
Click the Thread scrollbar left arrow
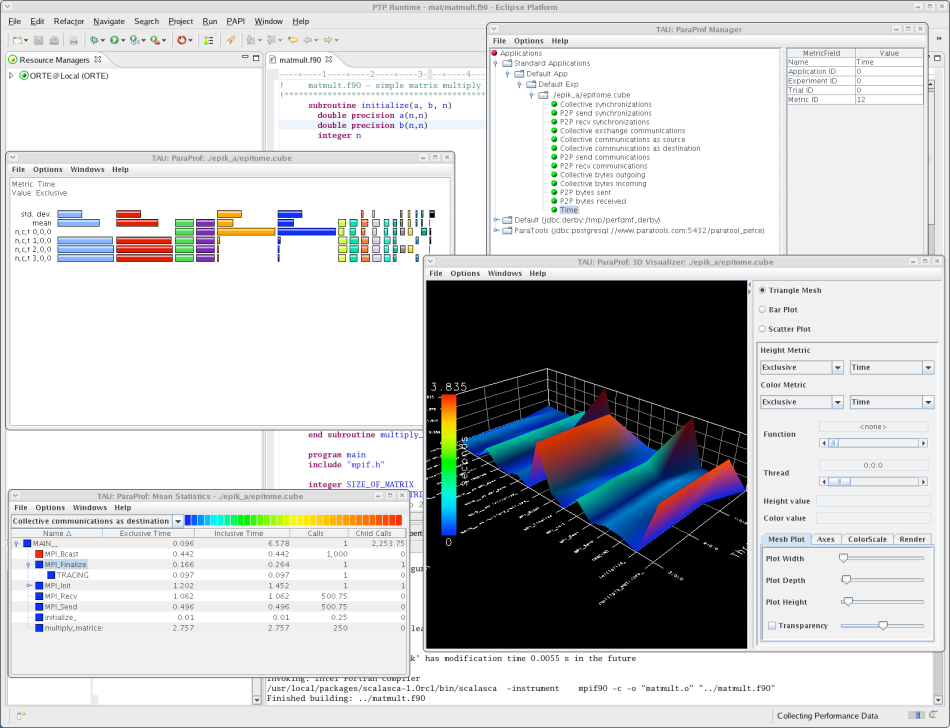coord(823,482)
